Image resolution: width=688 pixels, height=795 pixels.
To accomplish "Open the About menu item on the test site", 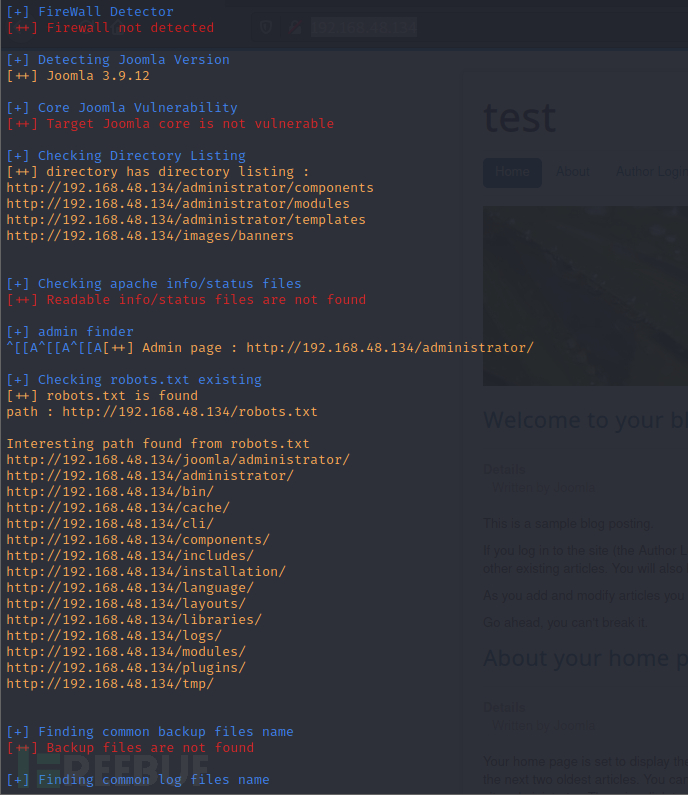I will coord(573,172).
